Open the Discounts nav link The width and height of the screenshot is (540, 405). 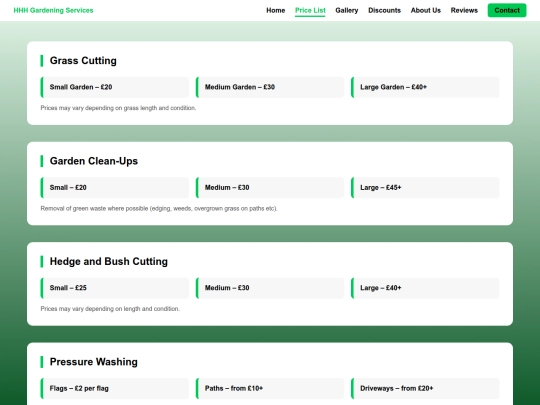coord(384,10)
